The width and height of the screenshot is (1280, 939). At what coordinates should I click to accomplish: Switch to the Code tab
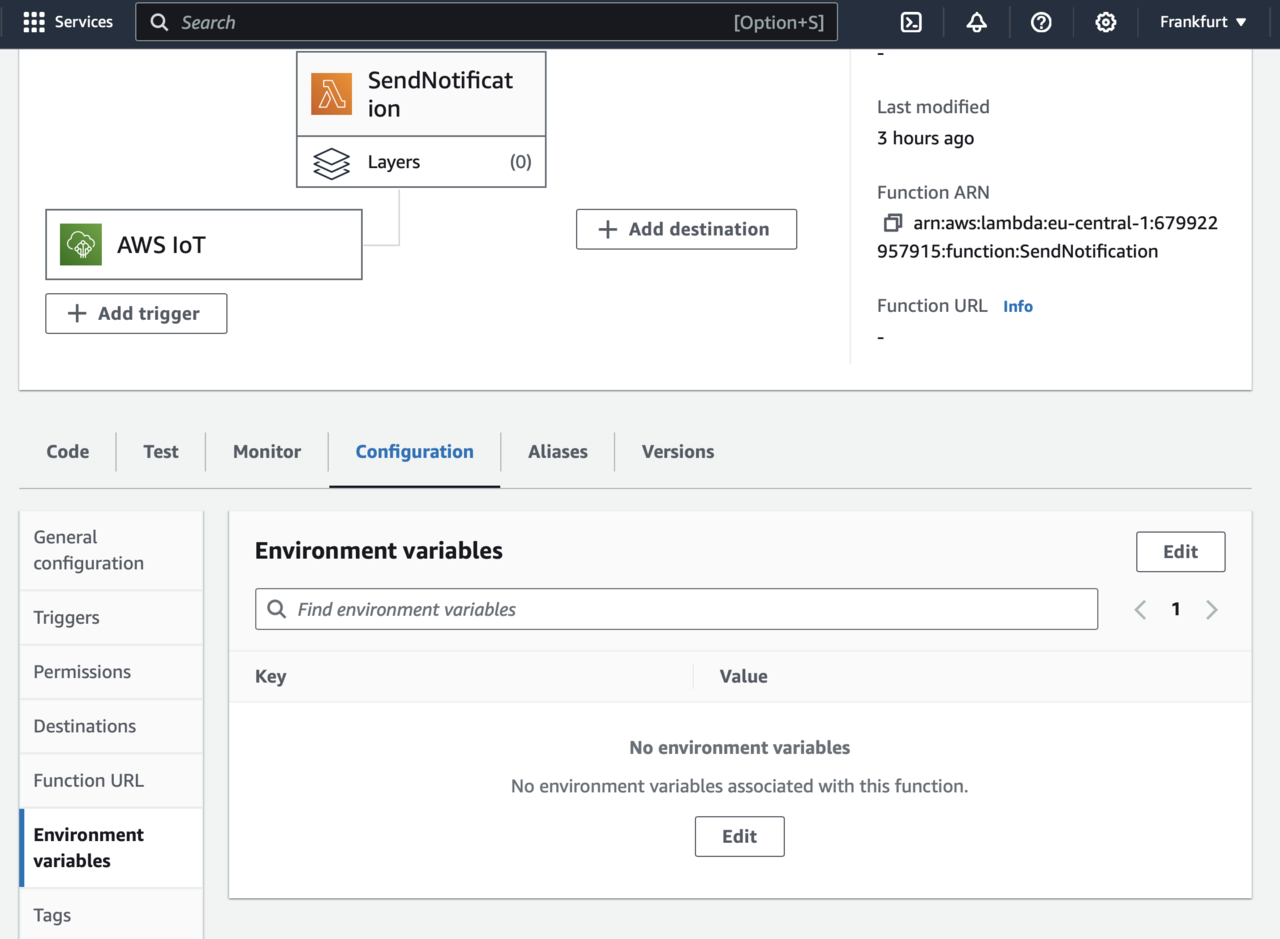click(x=68, y=452)
